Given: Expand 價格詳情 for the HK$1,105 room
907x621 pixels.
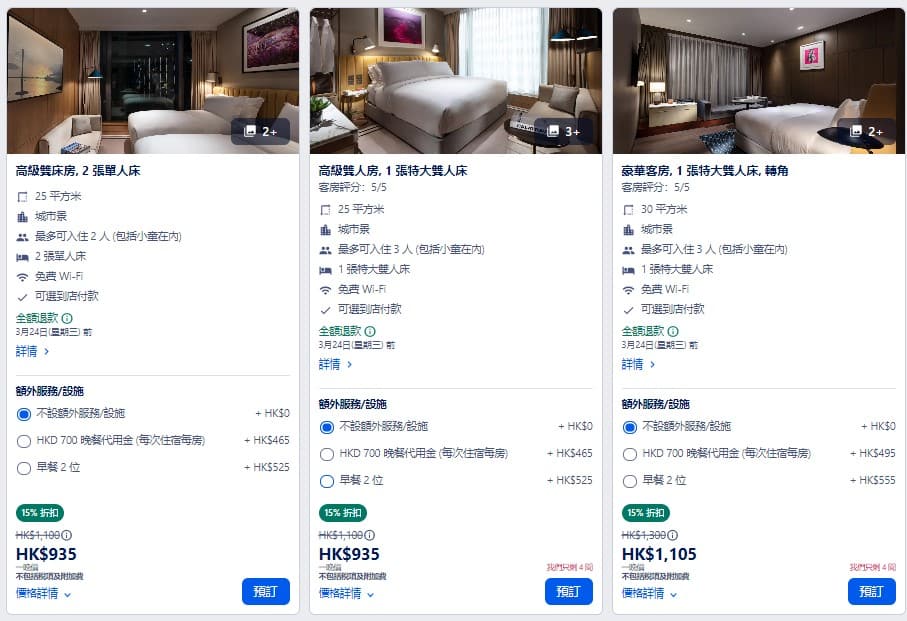Looking at the screenshot, I should click(649, 593).
